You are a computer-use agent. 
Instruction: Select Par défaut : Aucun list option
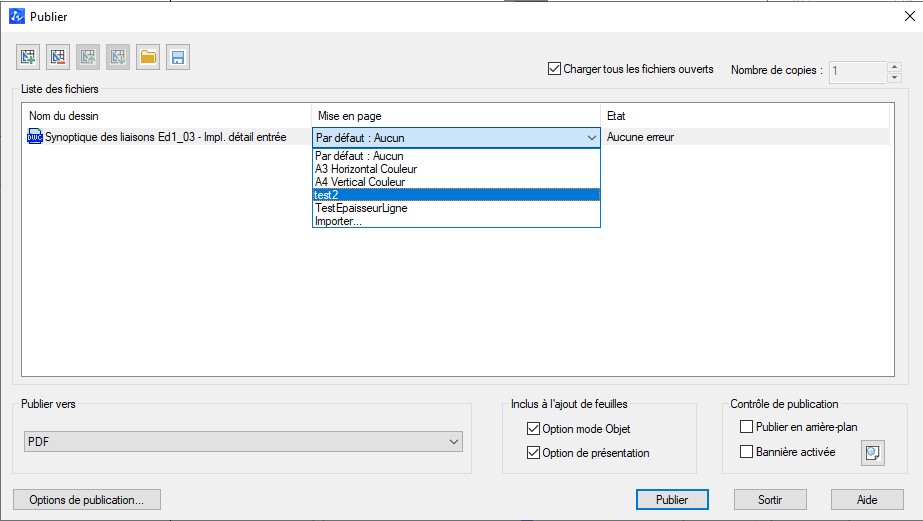pyautogui.click(x=456, y=156)
